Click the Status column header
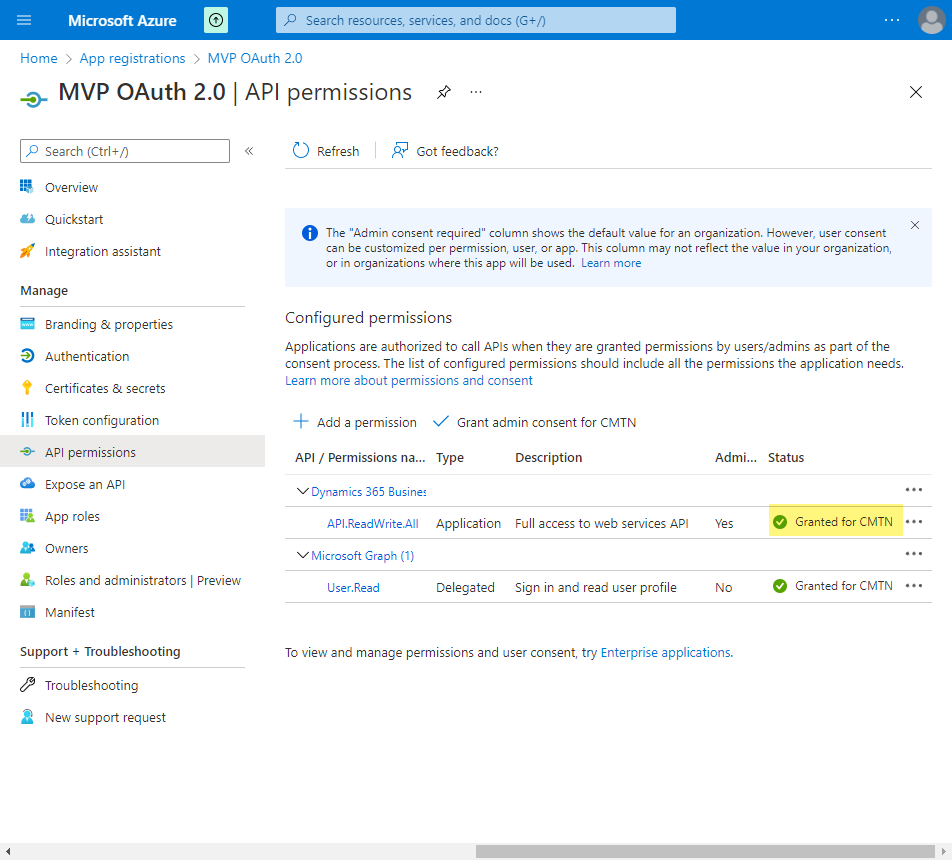The width and height of the screenshot is (952, 860). point(786,457)
